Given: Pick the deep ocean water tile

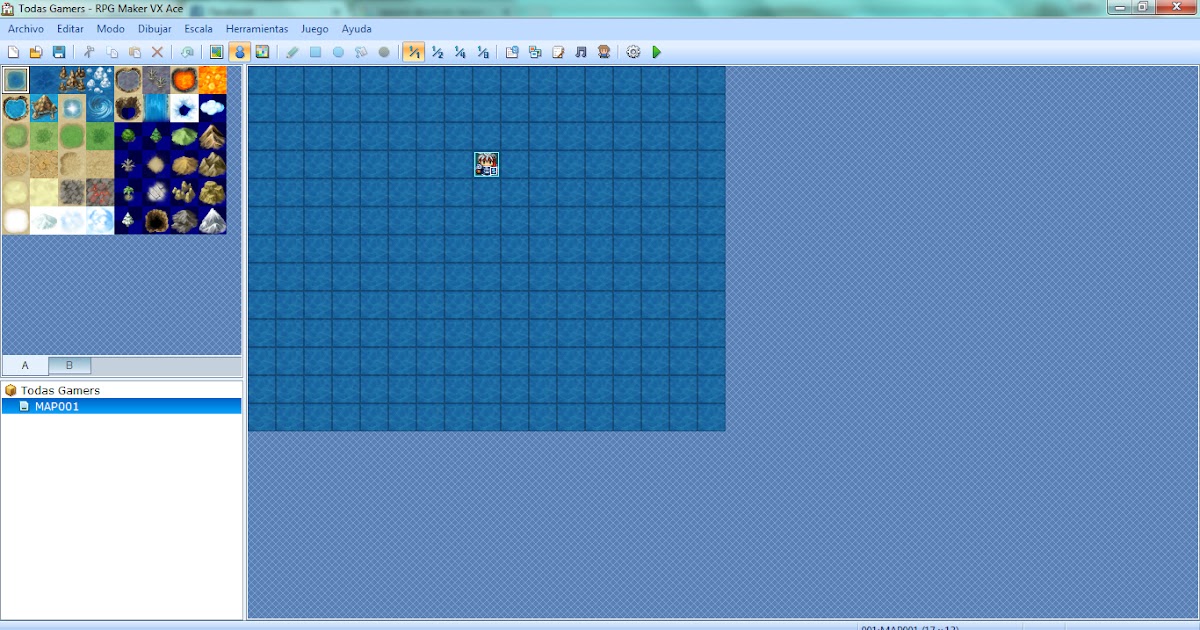Looking at the screenshot, I should point(44,80).
